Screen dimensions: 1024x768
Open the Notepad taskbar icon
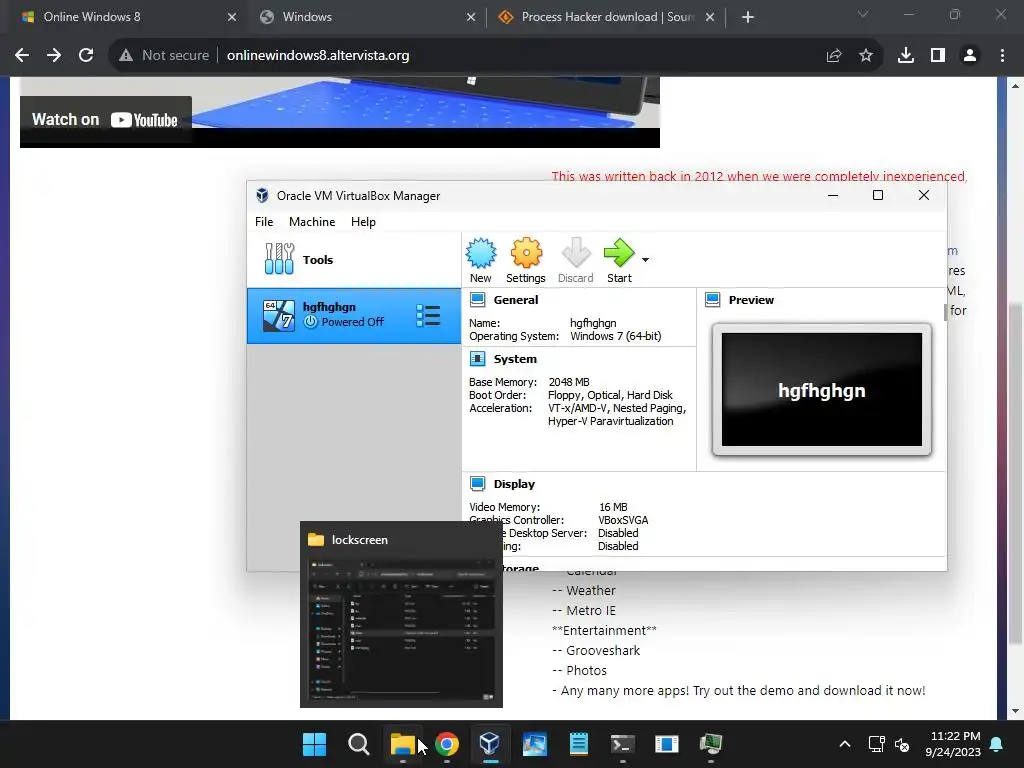(x=579, y=744)
